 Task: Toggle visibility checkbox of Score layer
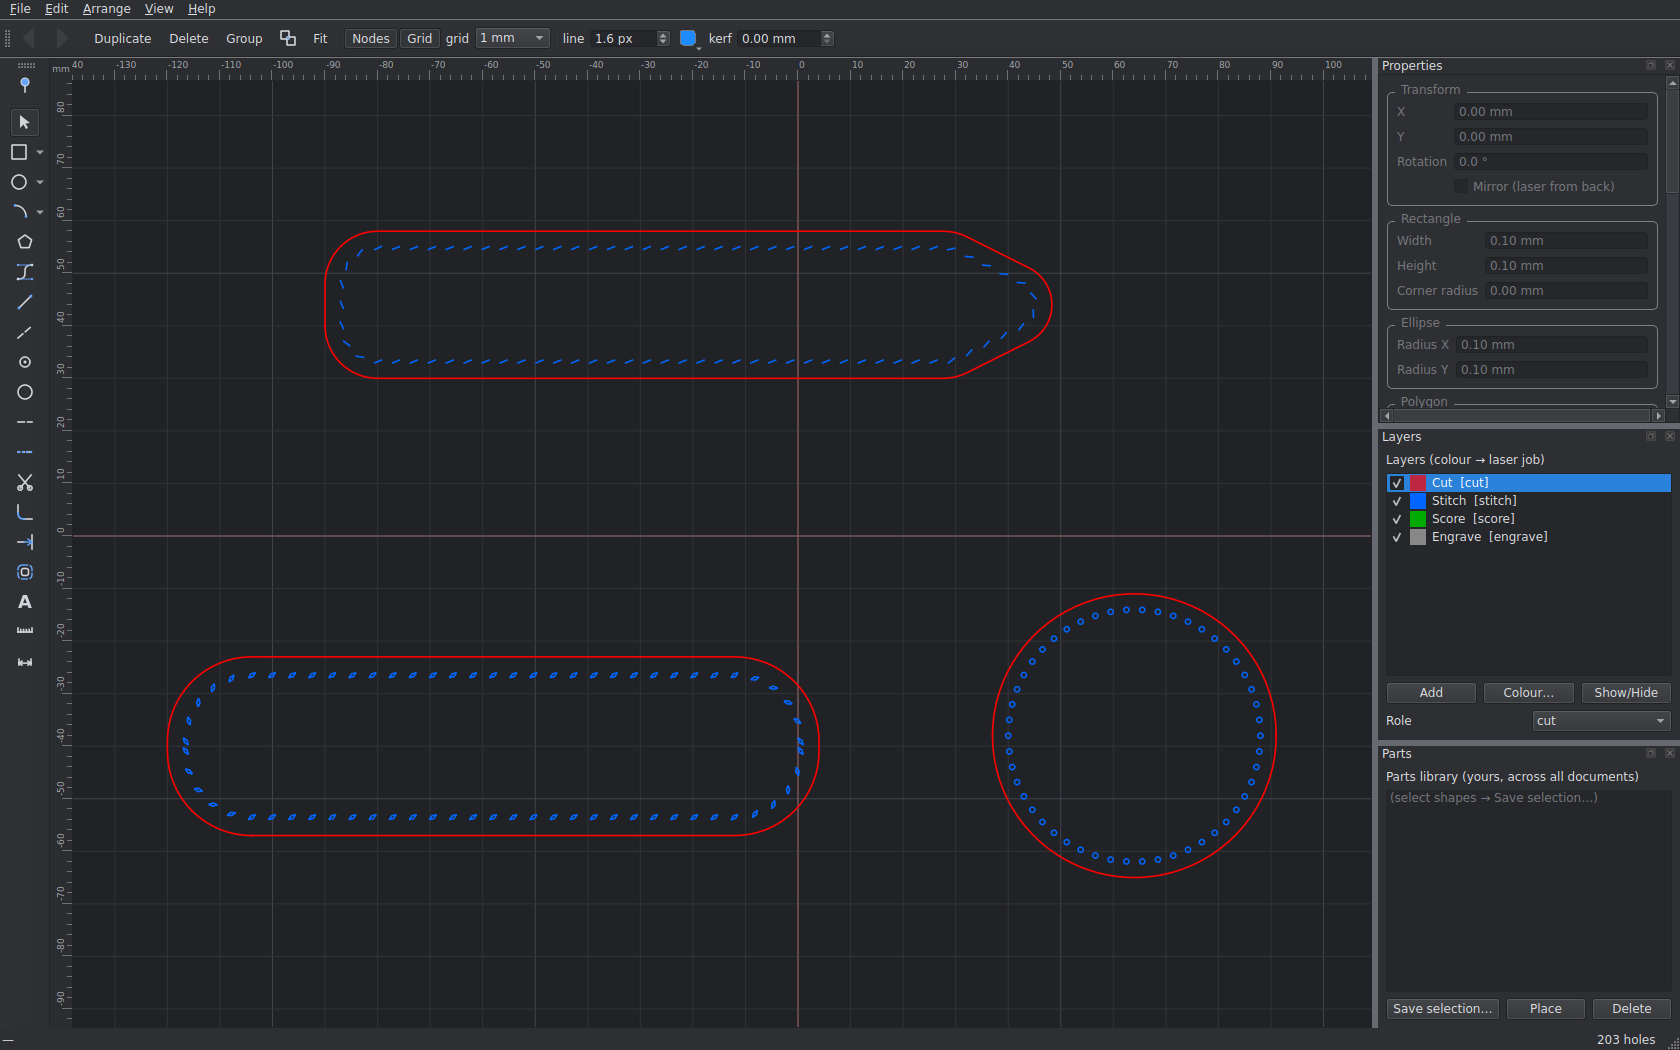(1397, 519)
